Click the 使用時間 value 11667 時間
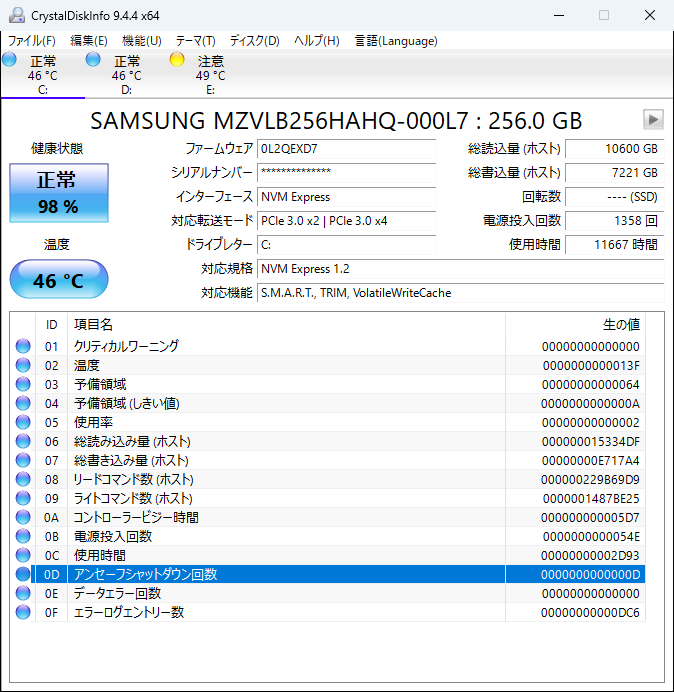 (614, 244)
